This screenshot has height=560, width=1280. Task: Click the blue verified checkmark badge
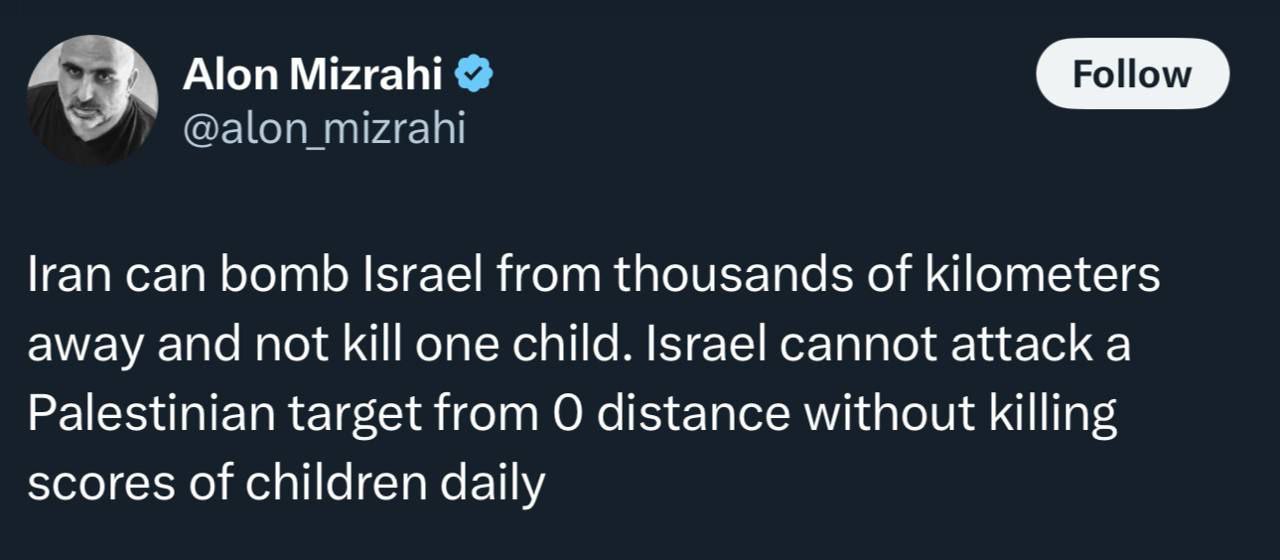tap(472, 75)
